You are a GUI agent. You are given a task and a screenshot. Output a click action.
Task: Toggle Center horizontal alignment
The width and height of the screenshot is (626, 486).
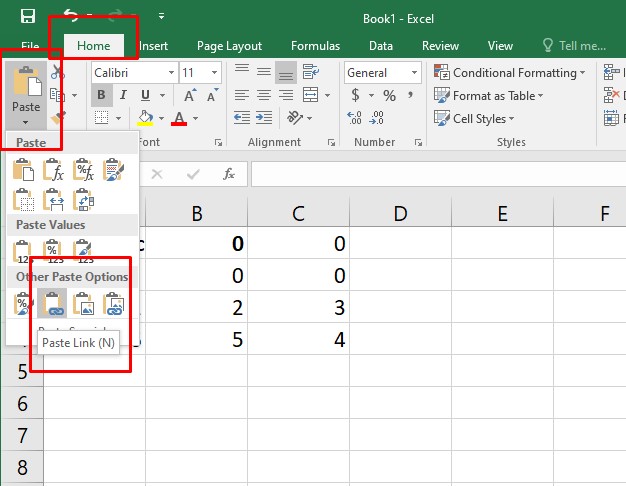click(x=264, y=95)
